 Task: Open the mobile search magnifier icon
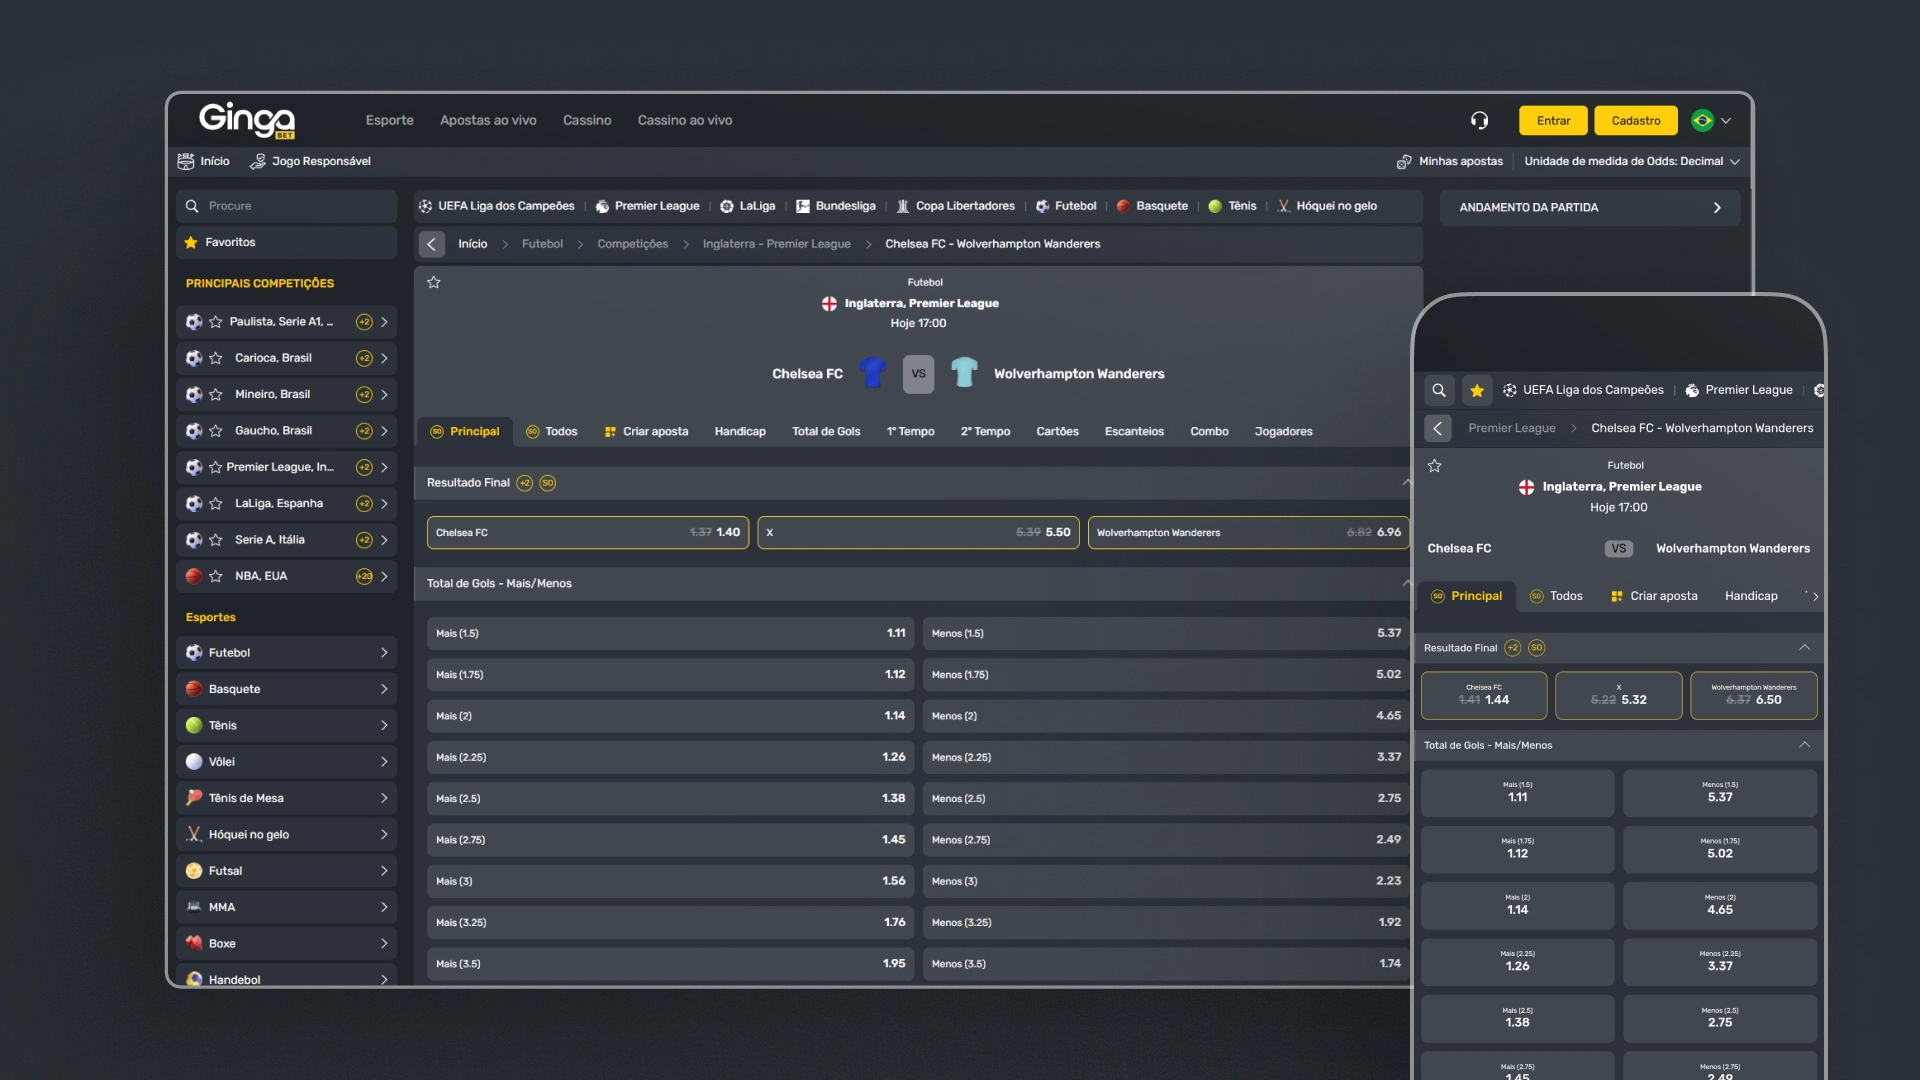coord(1439,391)
